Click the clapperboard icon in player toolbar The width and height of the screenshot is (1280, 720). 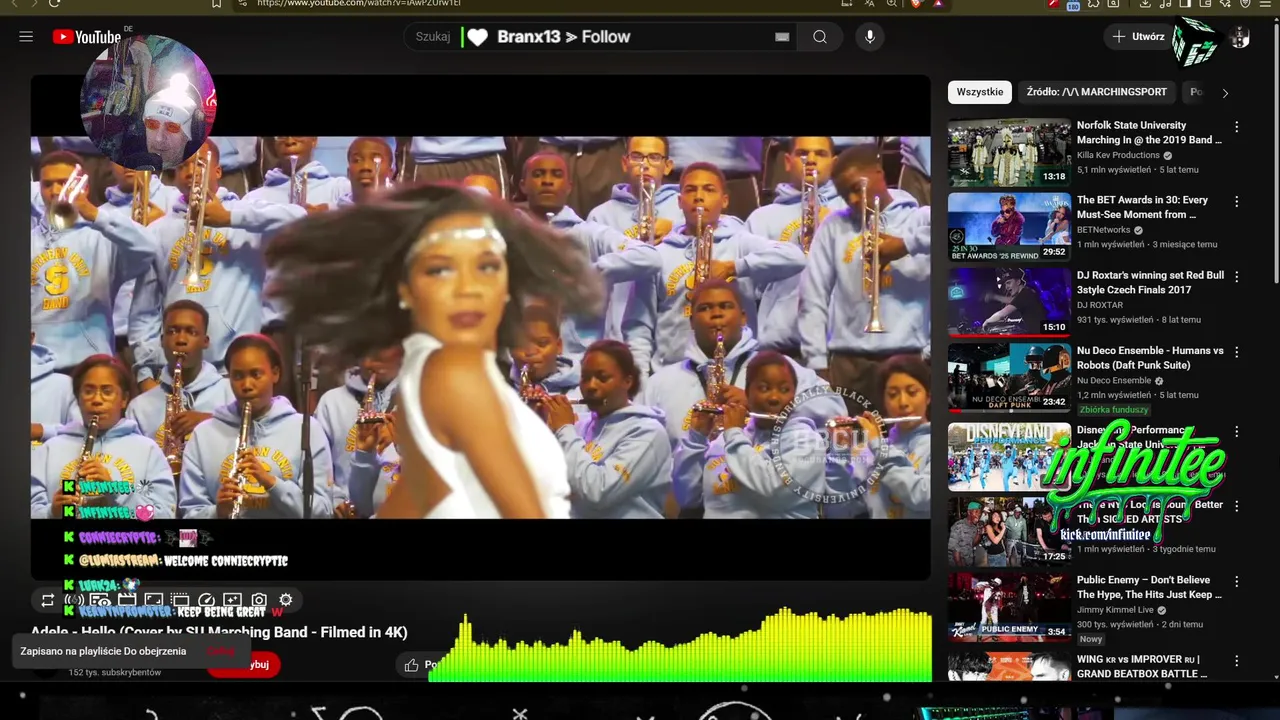(x=127, y=600)
